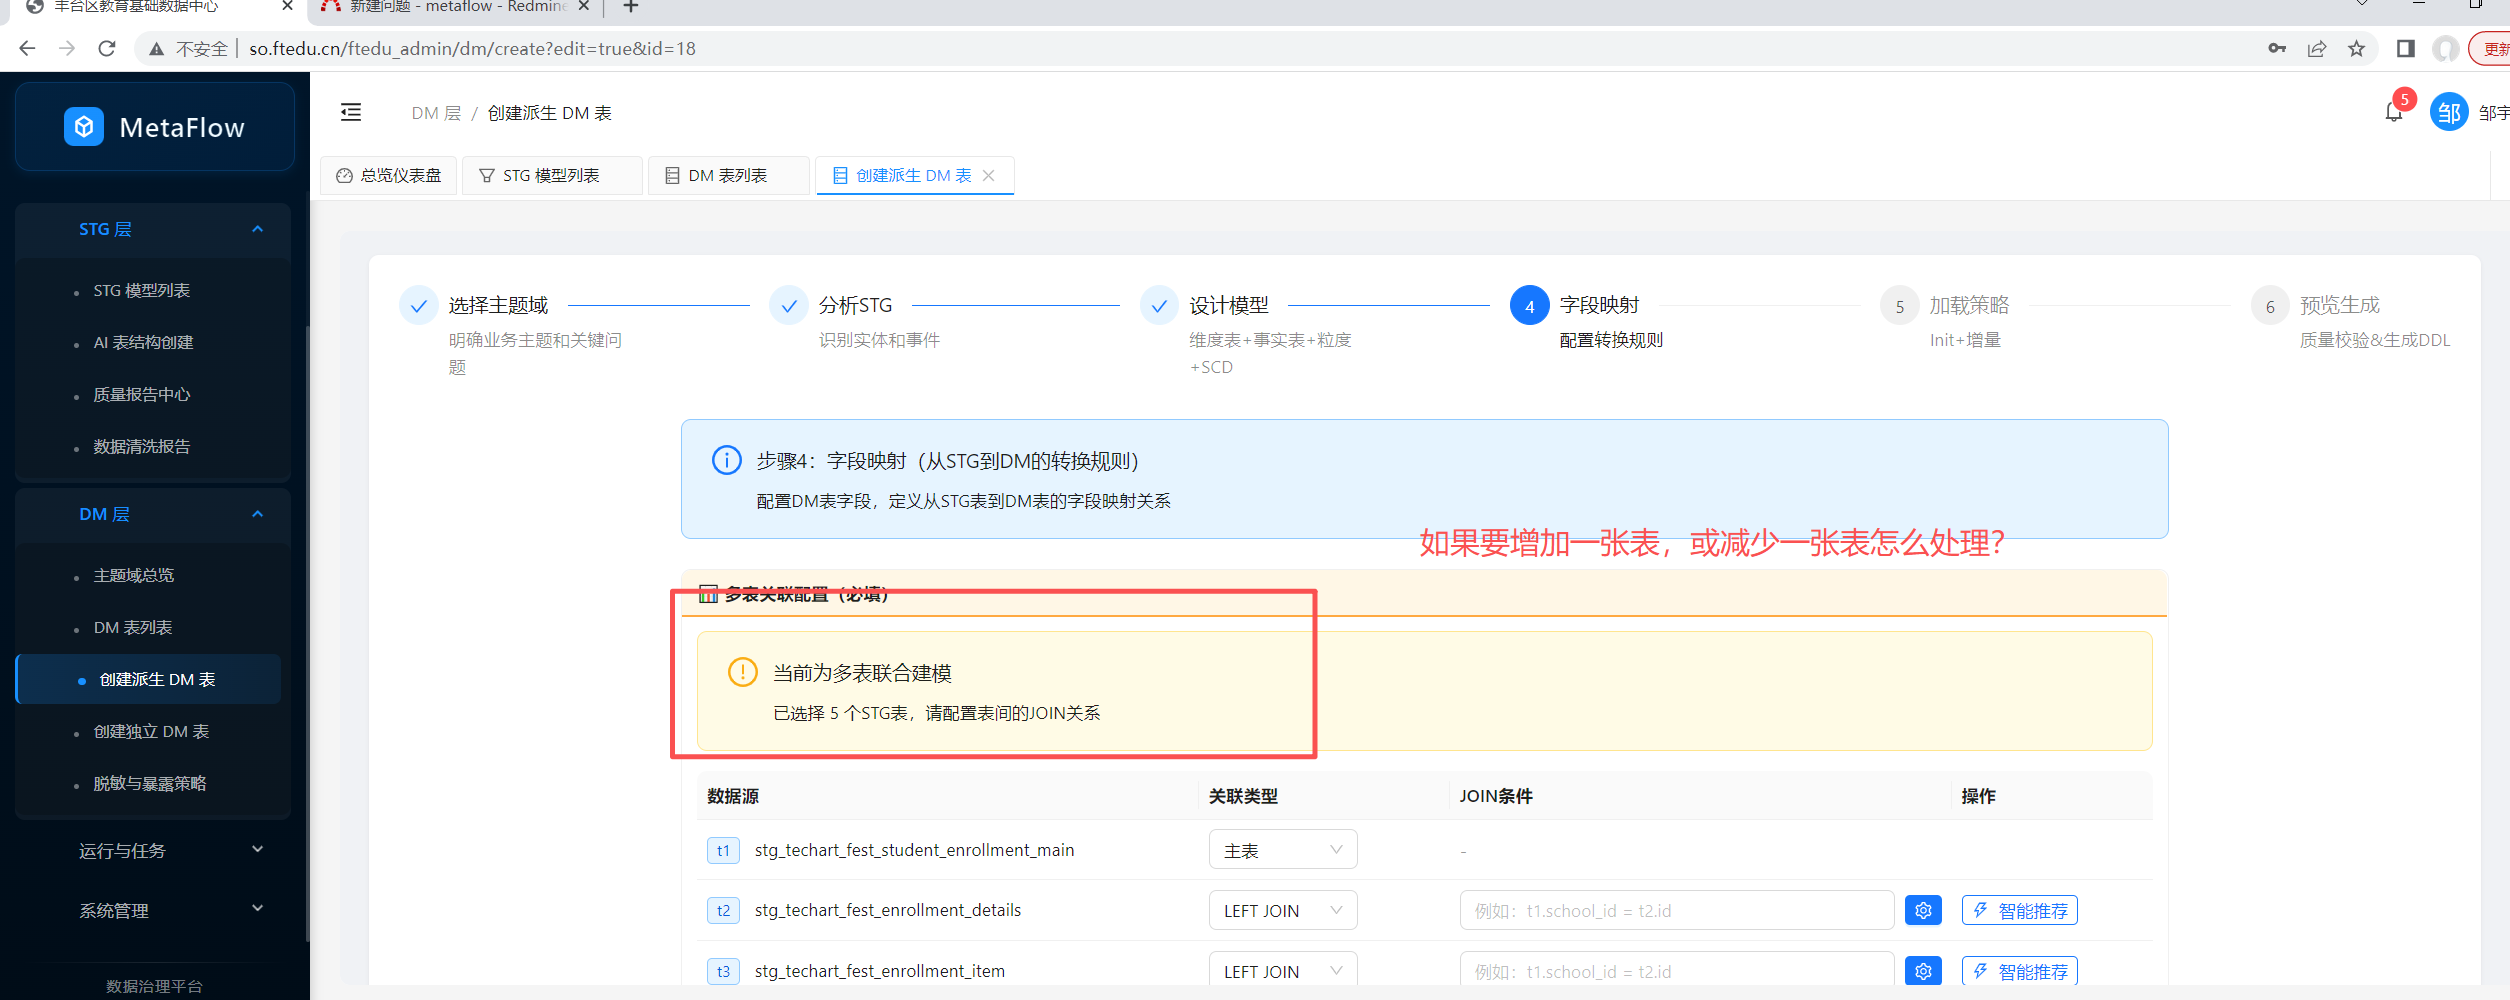Click JOIN condition input for enrollment_details
This screenshot has width=2510, height=1000.
(x=1676, y=910)
